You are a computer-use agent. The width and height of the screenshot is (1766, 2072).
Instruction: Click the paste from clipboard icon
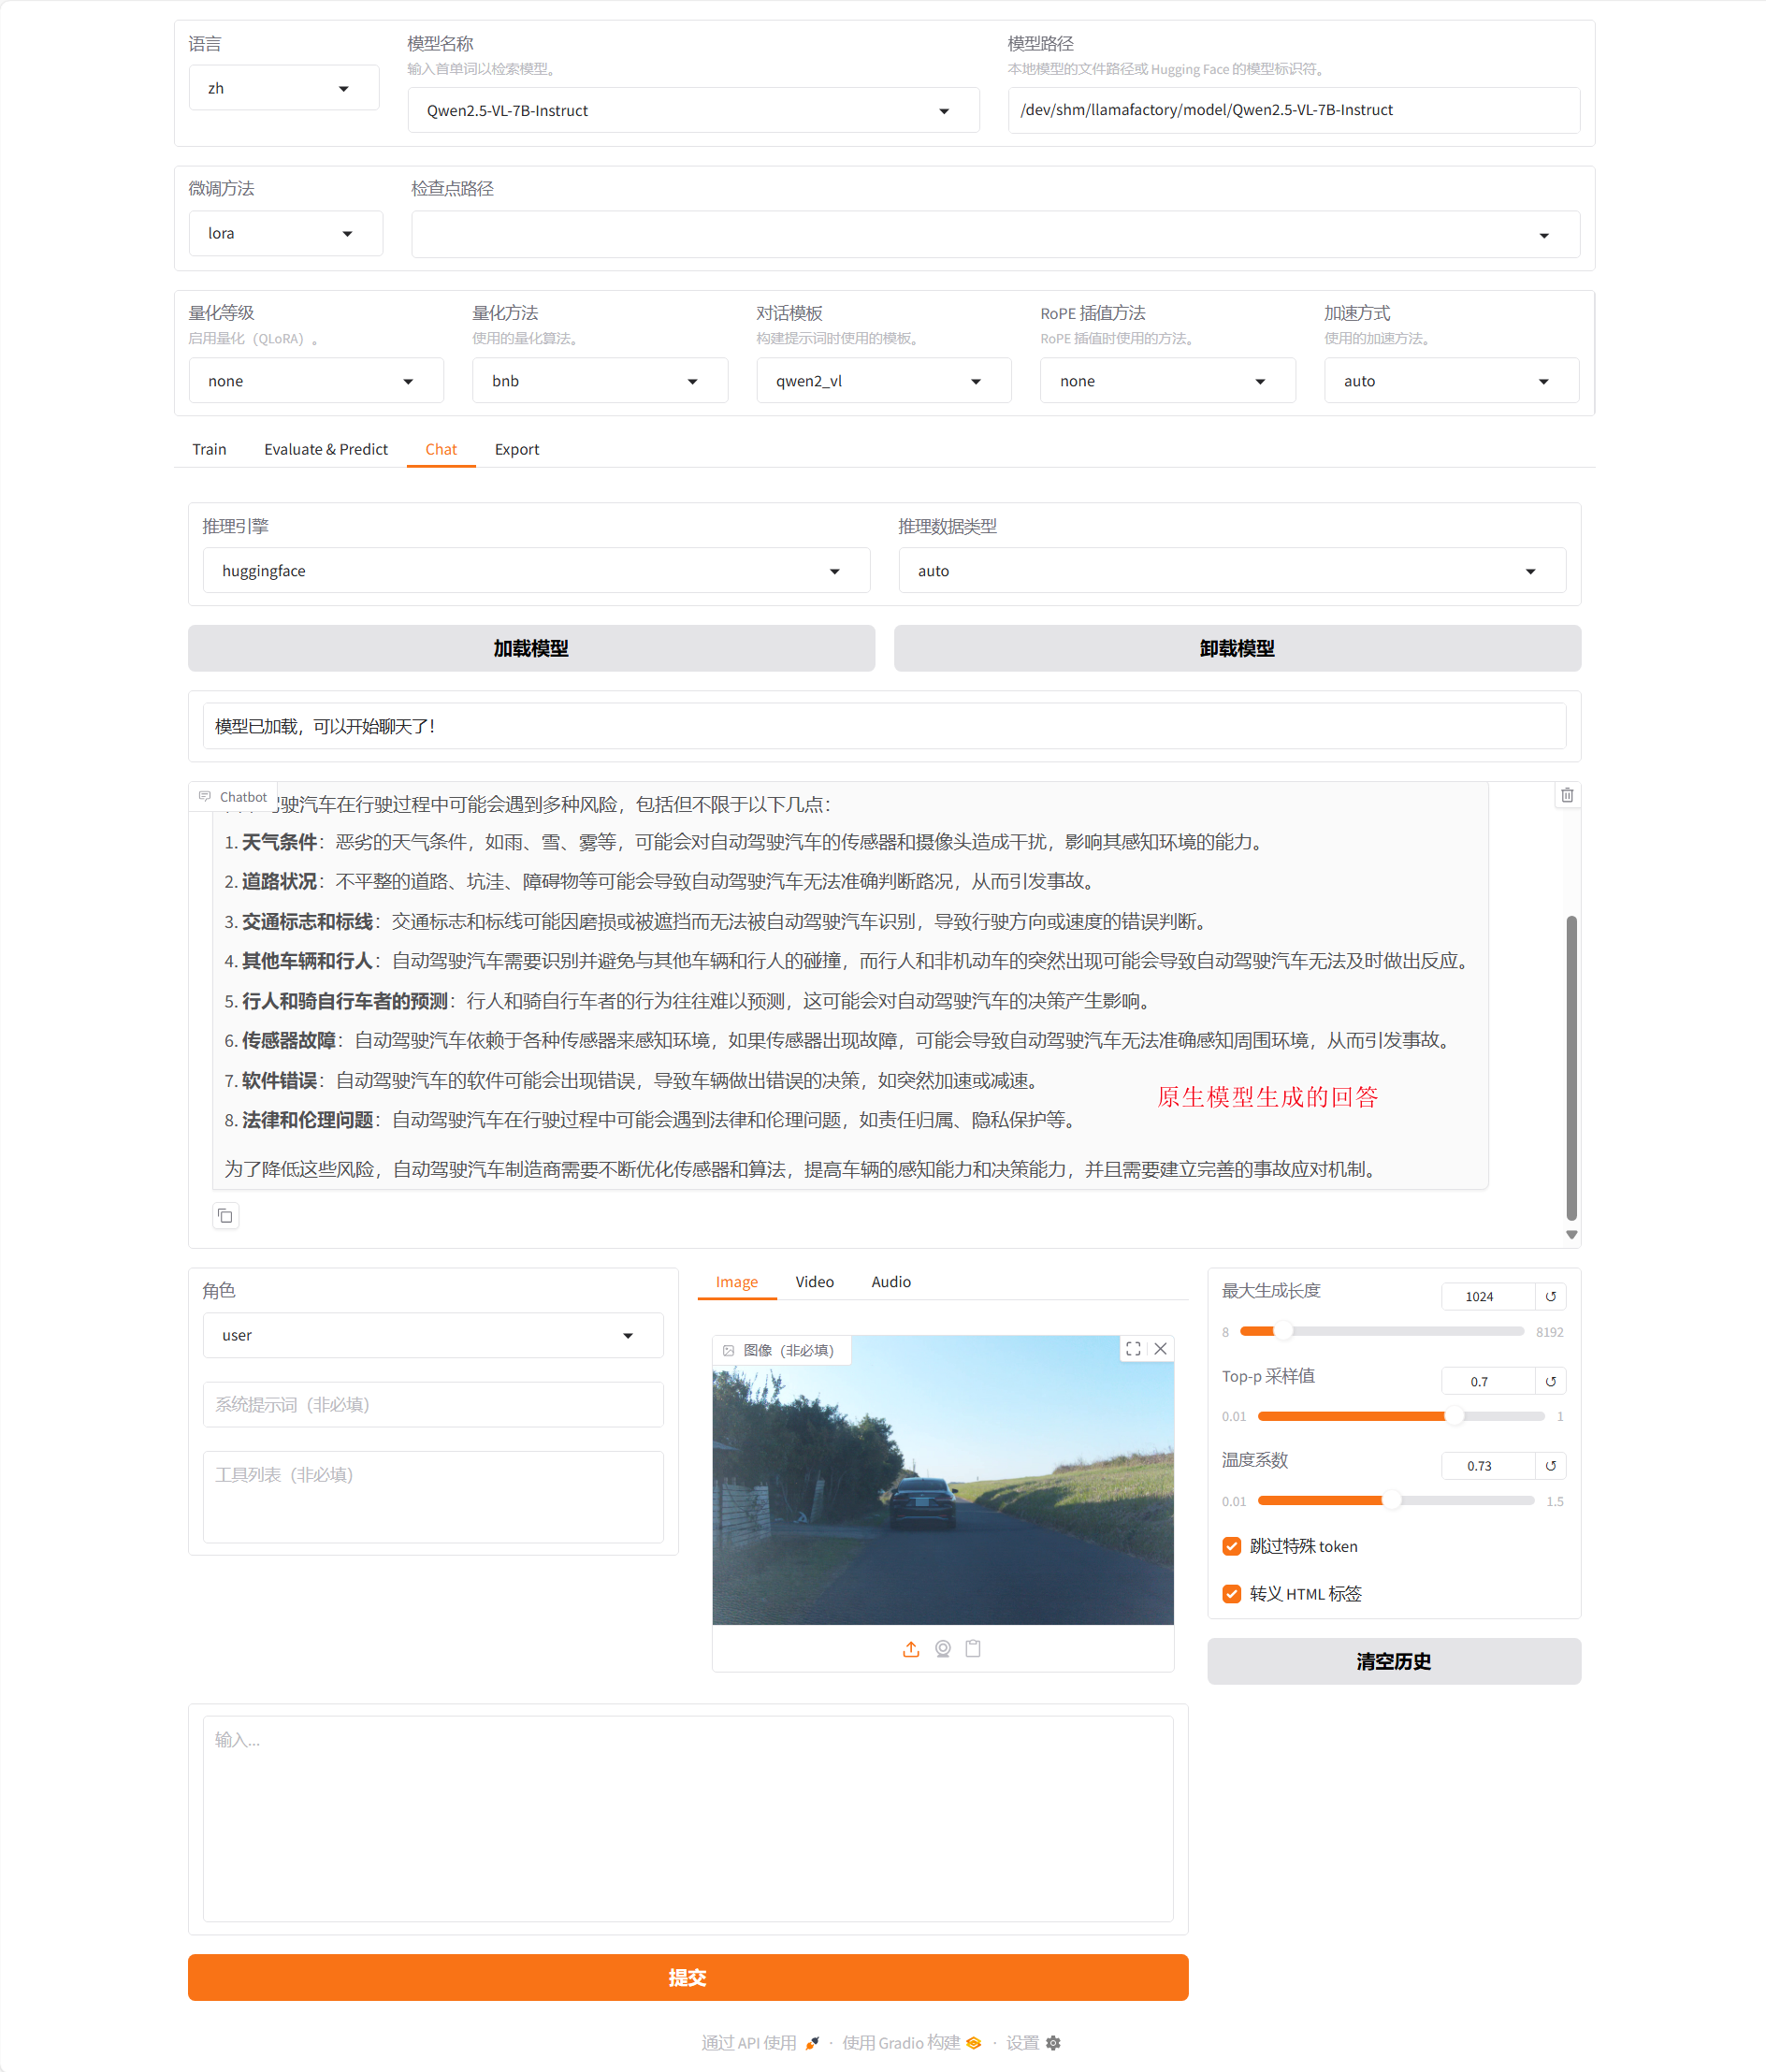(x=973, y=1649)
